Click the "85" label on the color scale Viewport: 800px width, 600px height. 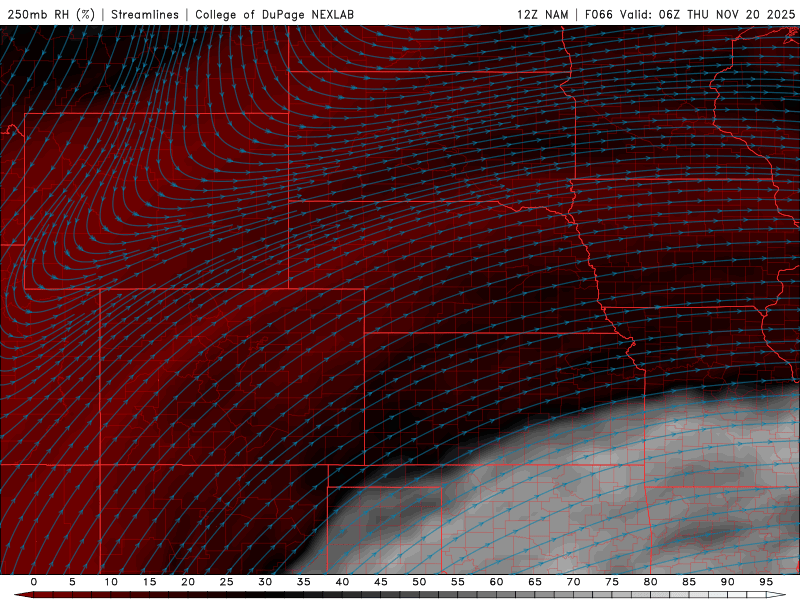(x=689, y=582)
